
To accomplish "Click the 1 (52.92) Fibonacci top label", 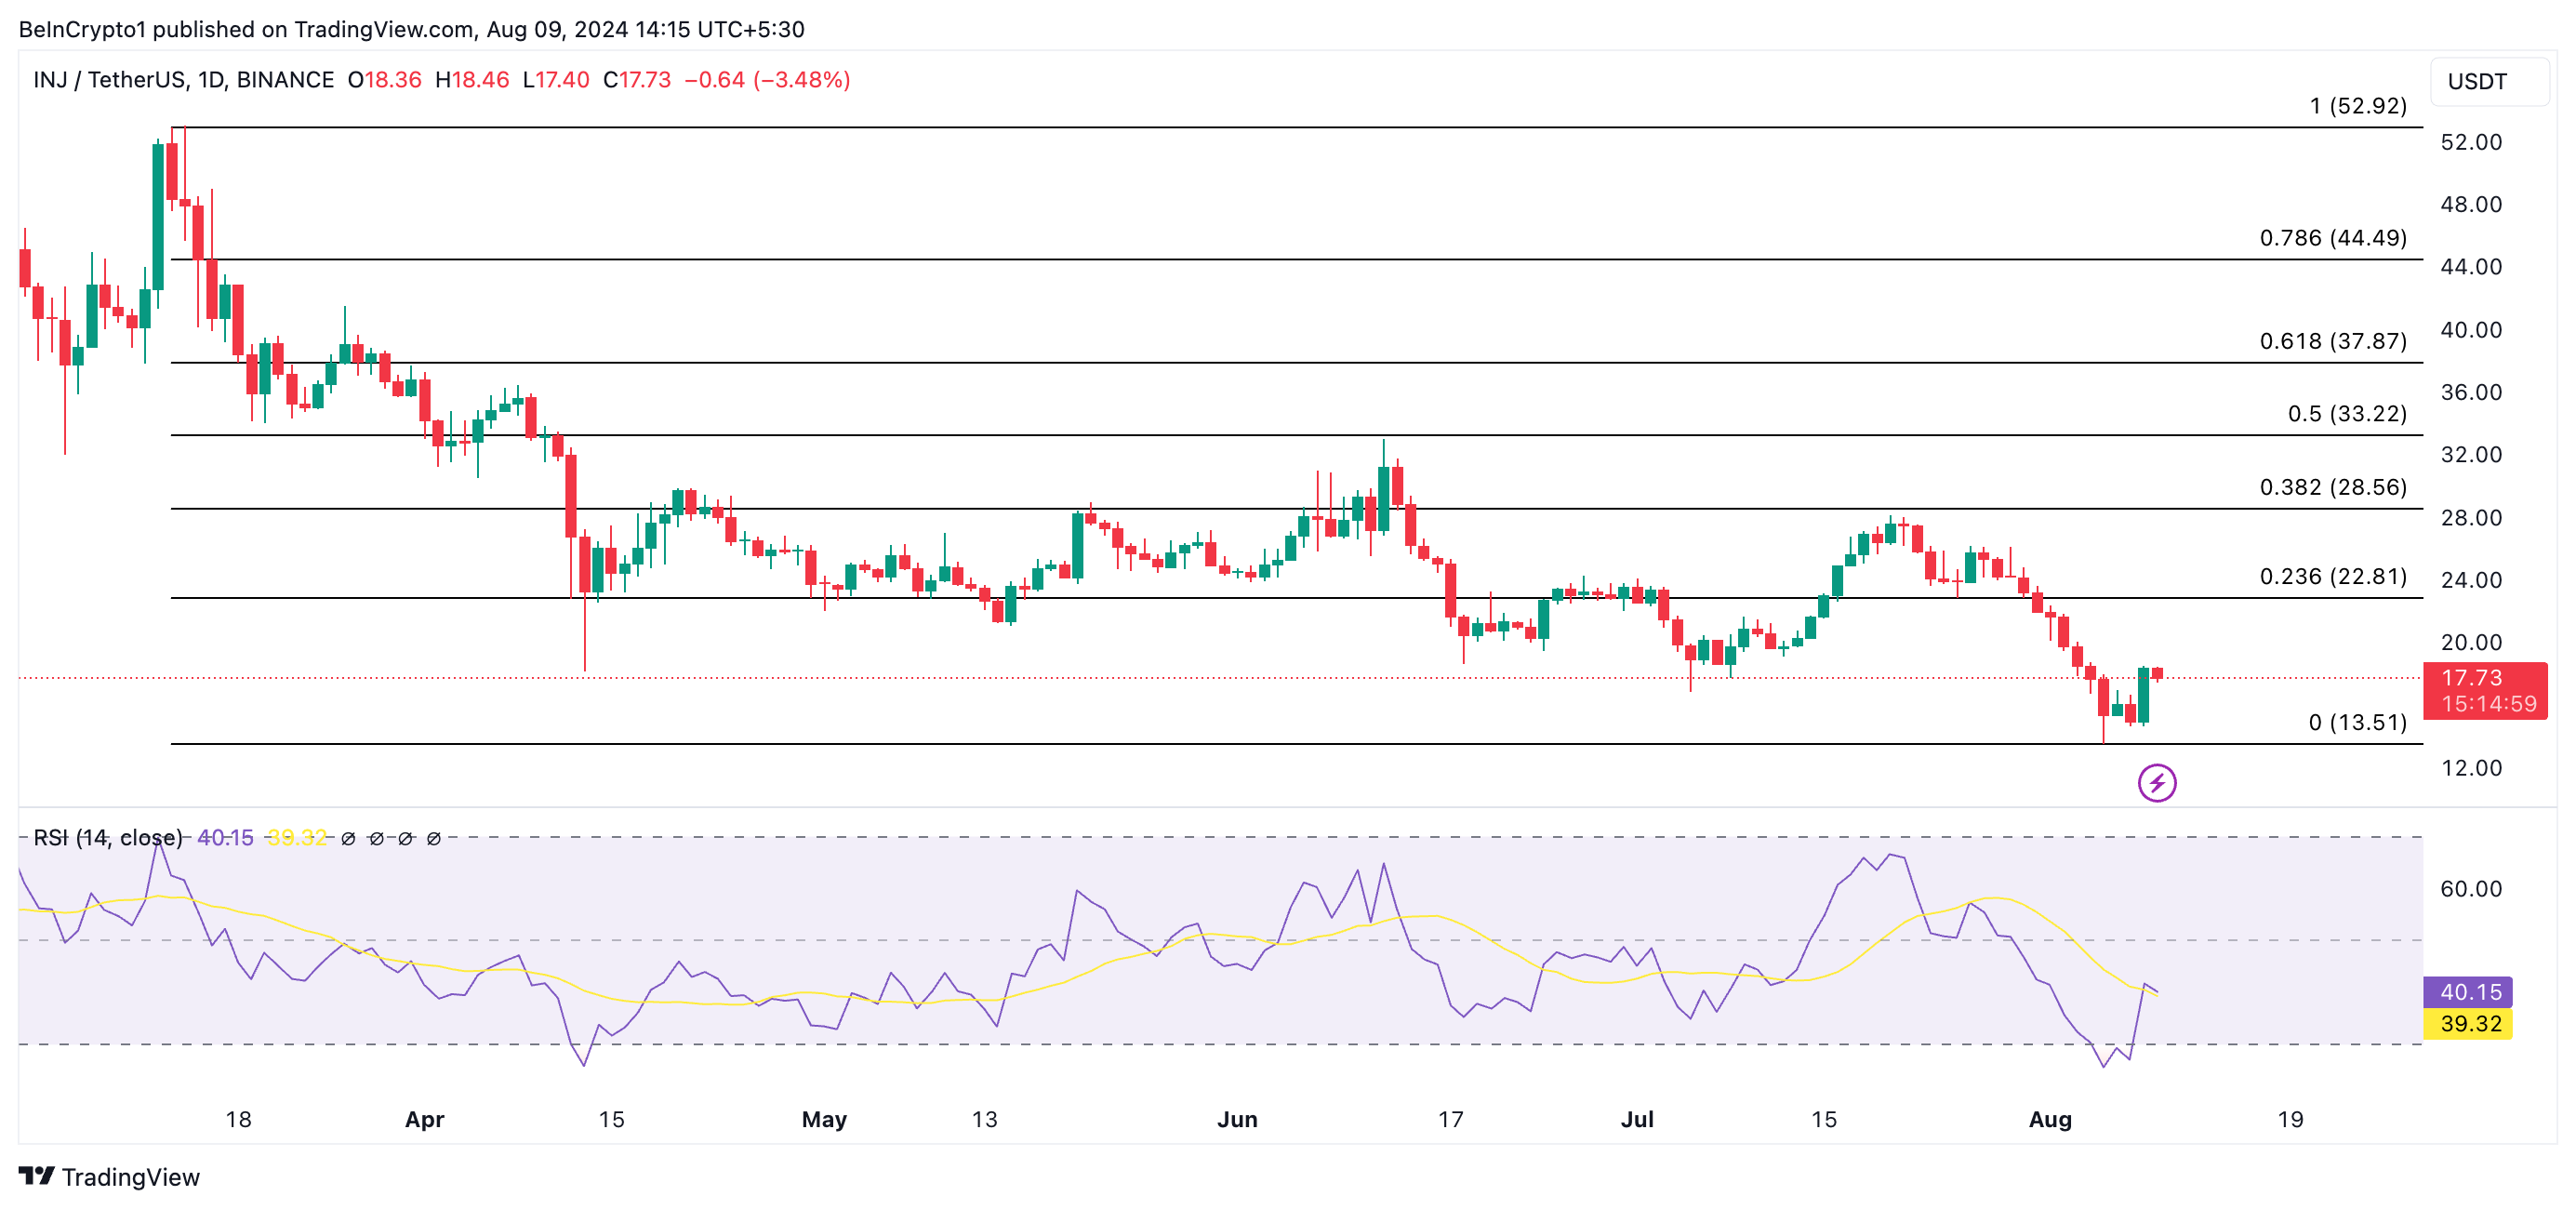I will click(x=2357, y=106).
